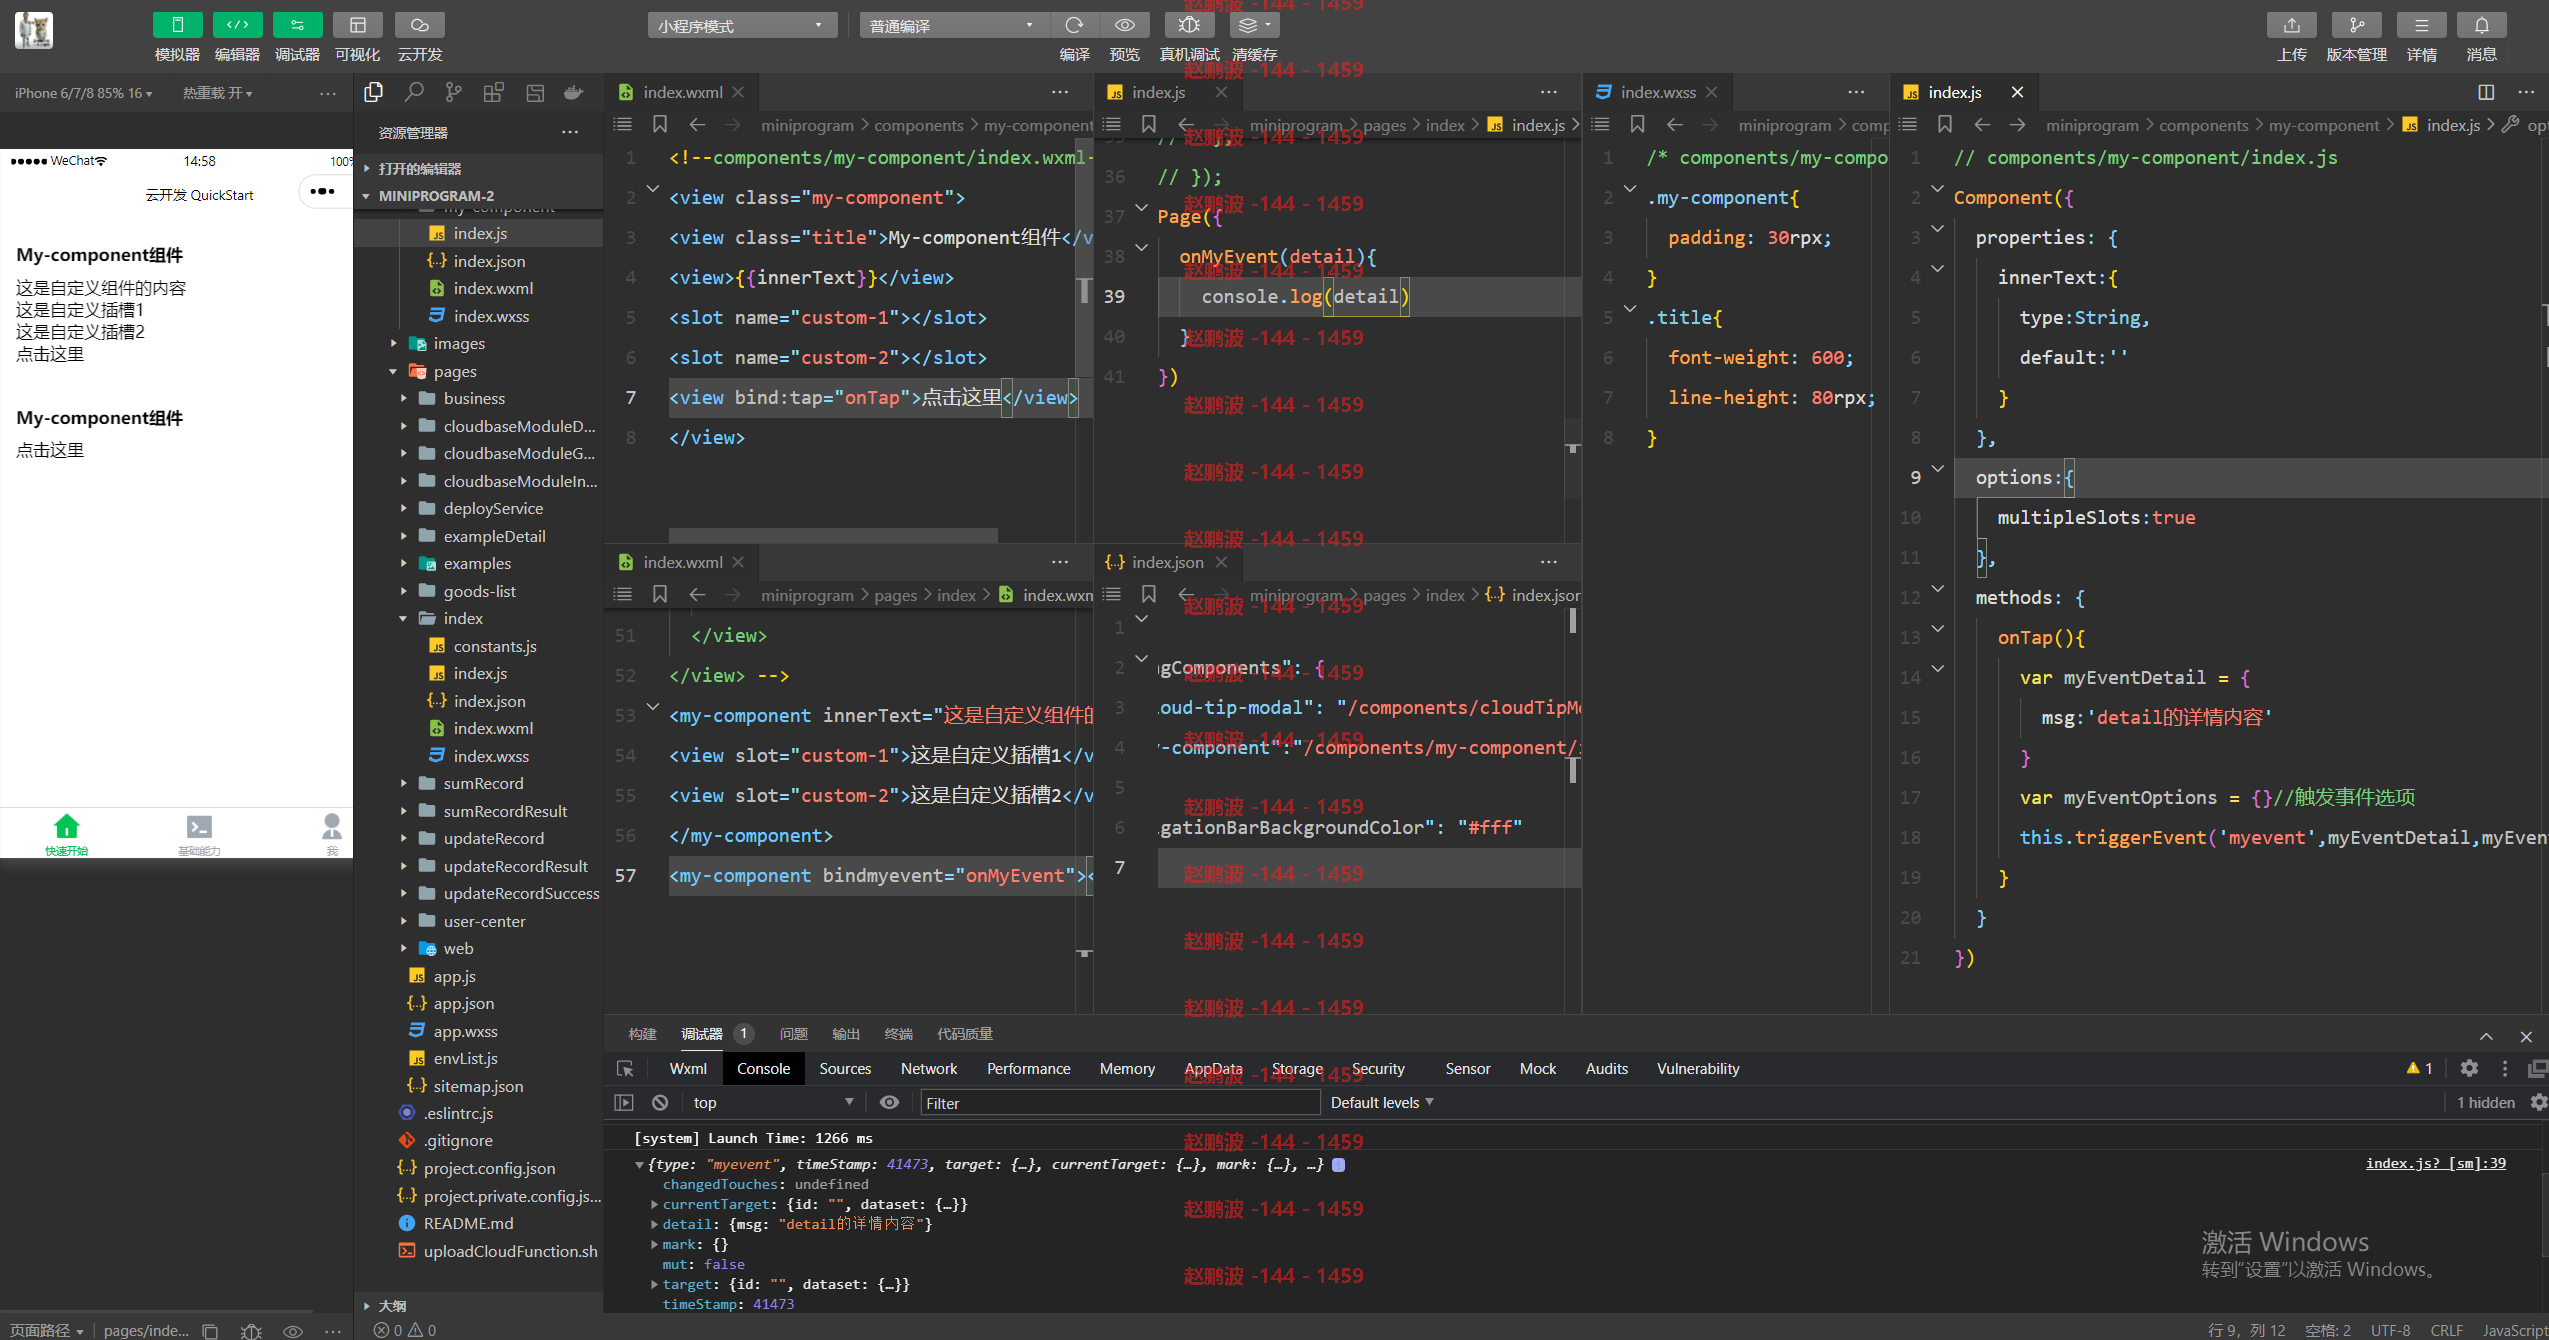This screenshot has width=2549, height=1340.
Task: Open the search sidebar icon
Action: point(414,92)
